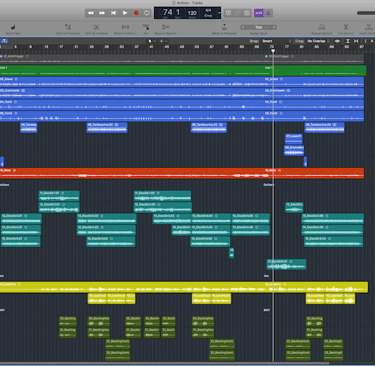
Task: Click the vertical auto zoom icon
Action: pos(348,41)
